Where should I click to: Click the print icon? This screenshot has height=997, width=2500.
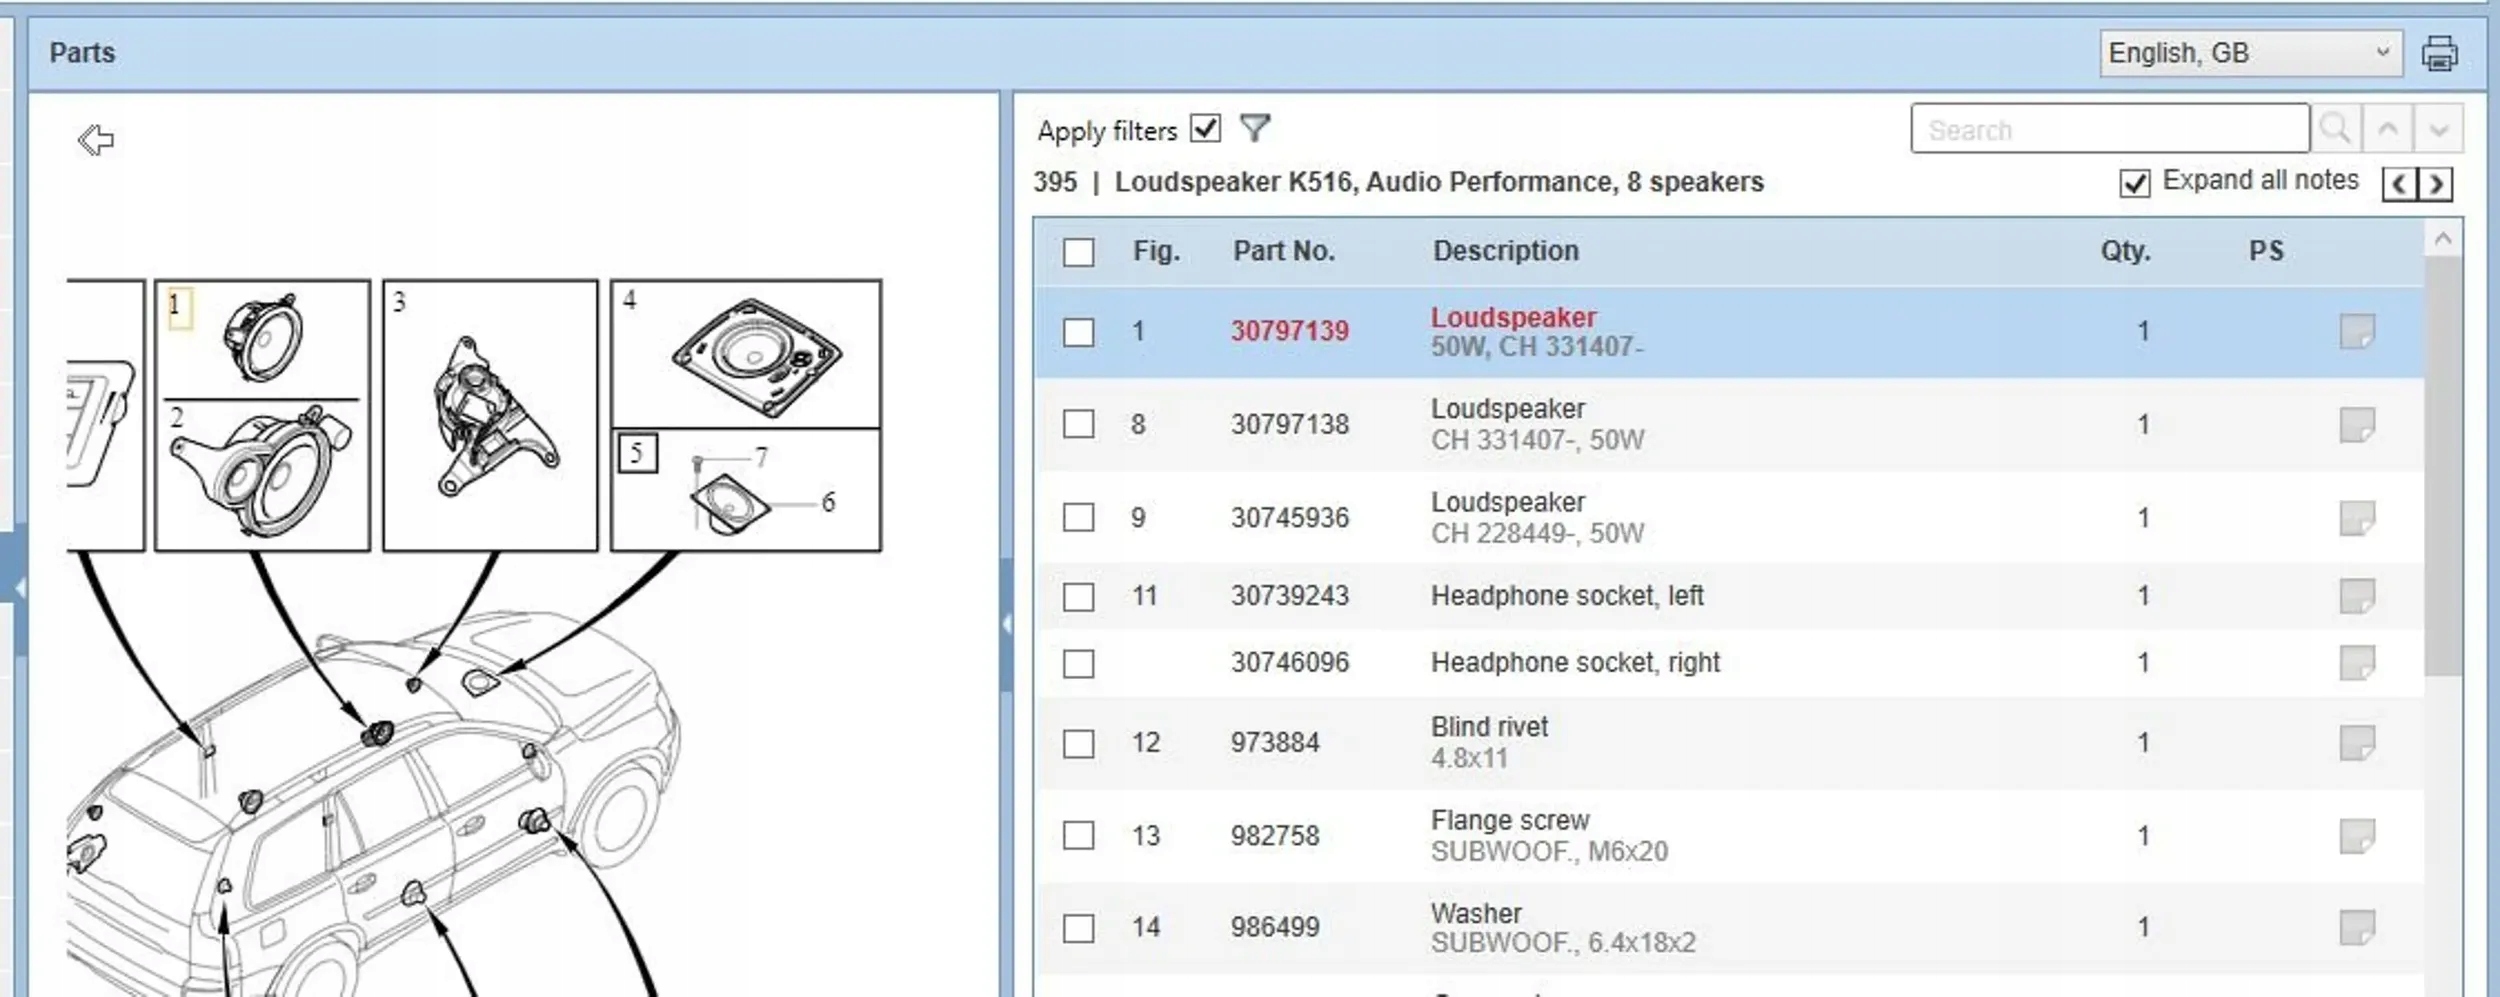[x=2439, y=53]
